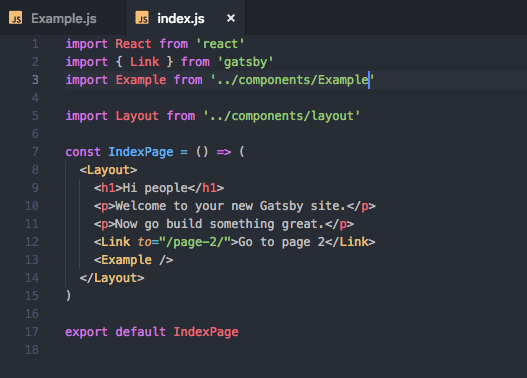Viewport: 527px width, 378px height.
Task: Click the const keyword on line 7
Action: click(x=83, y=152)
